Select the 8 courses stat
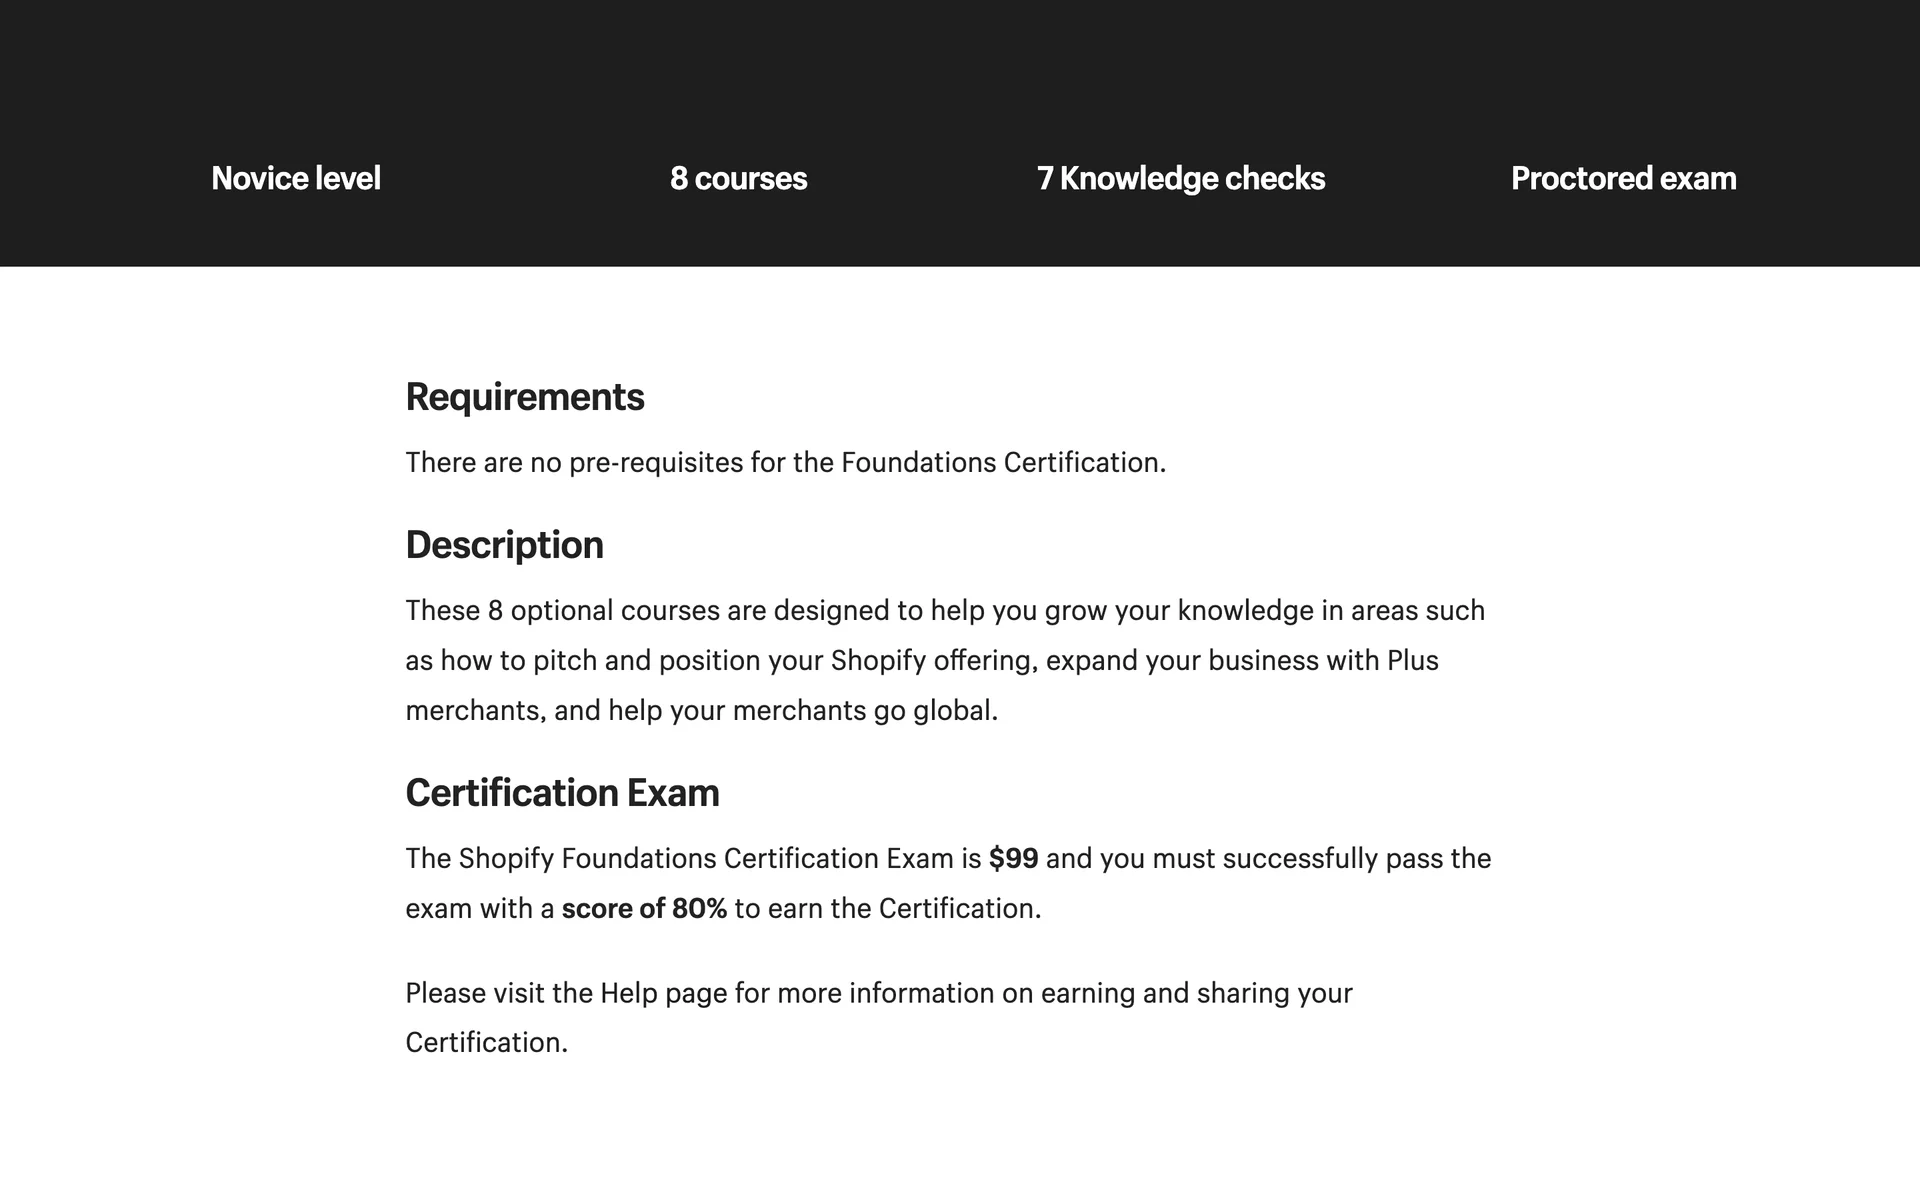 point(738,178)
